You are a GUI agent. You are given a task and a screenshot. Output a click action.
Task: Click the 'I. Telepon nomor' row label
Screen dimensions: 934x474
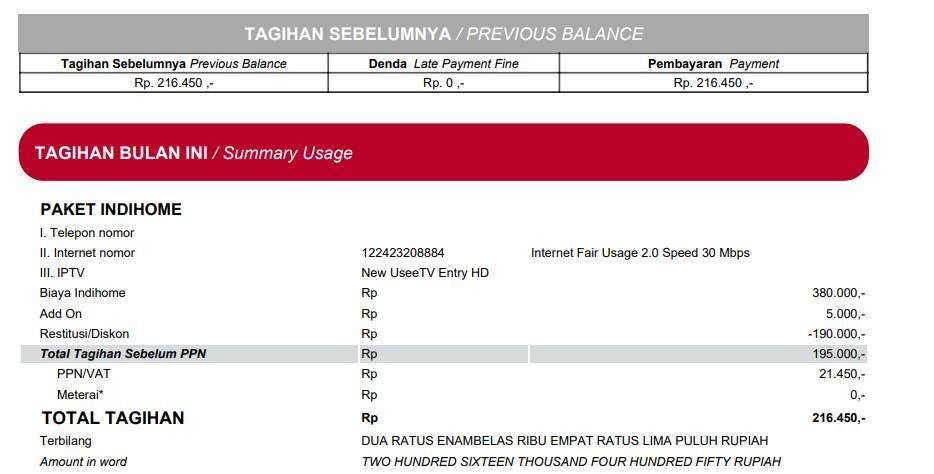87,233
